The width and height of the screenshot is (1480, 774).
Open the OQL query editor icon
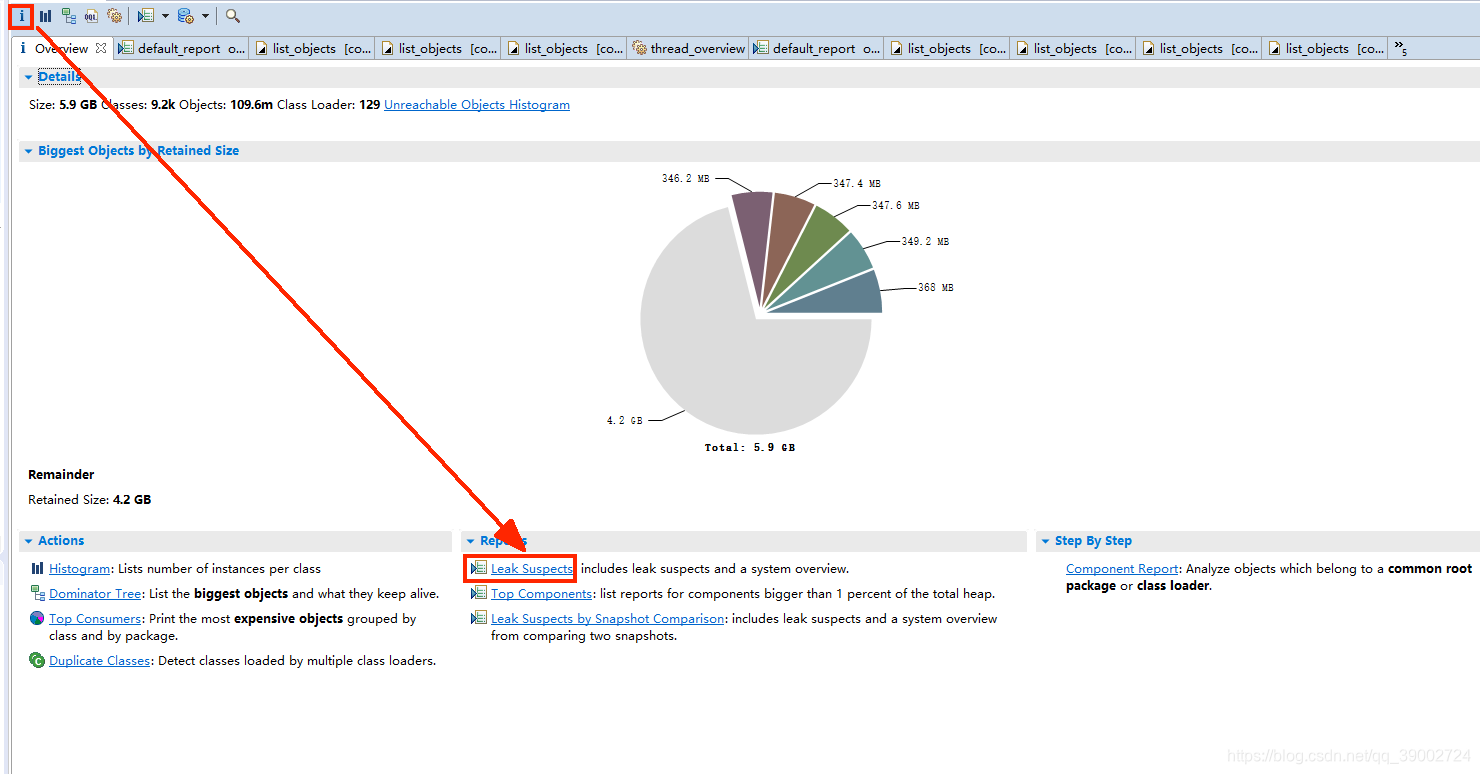pos(91,16)
